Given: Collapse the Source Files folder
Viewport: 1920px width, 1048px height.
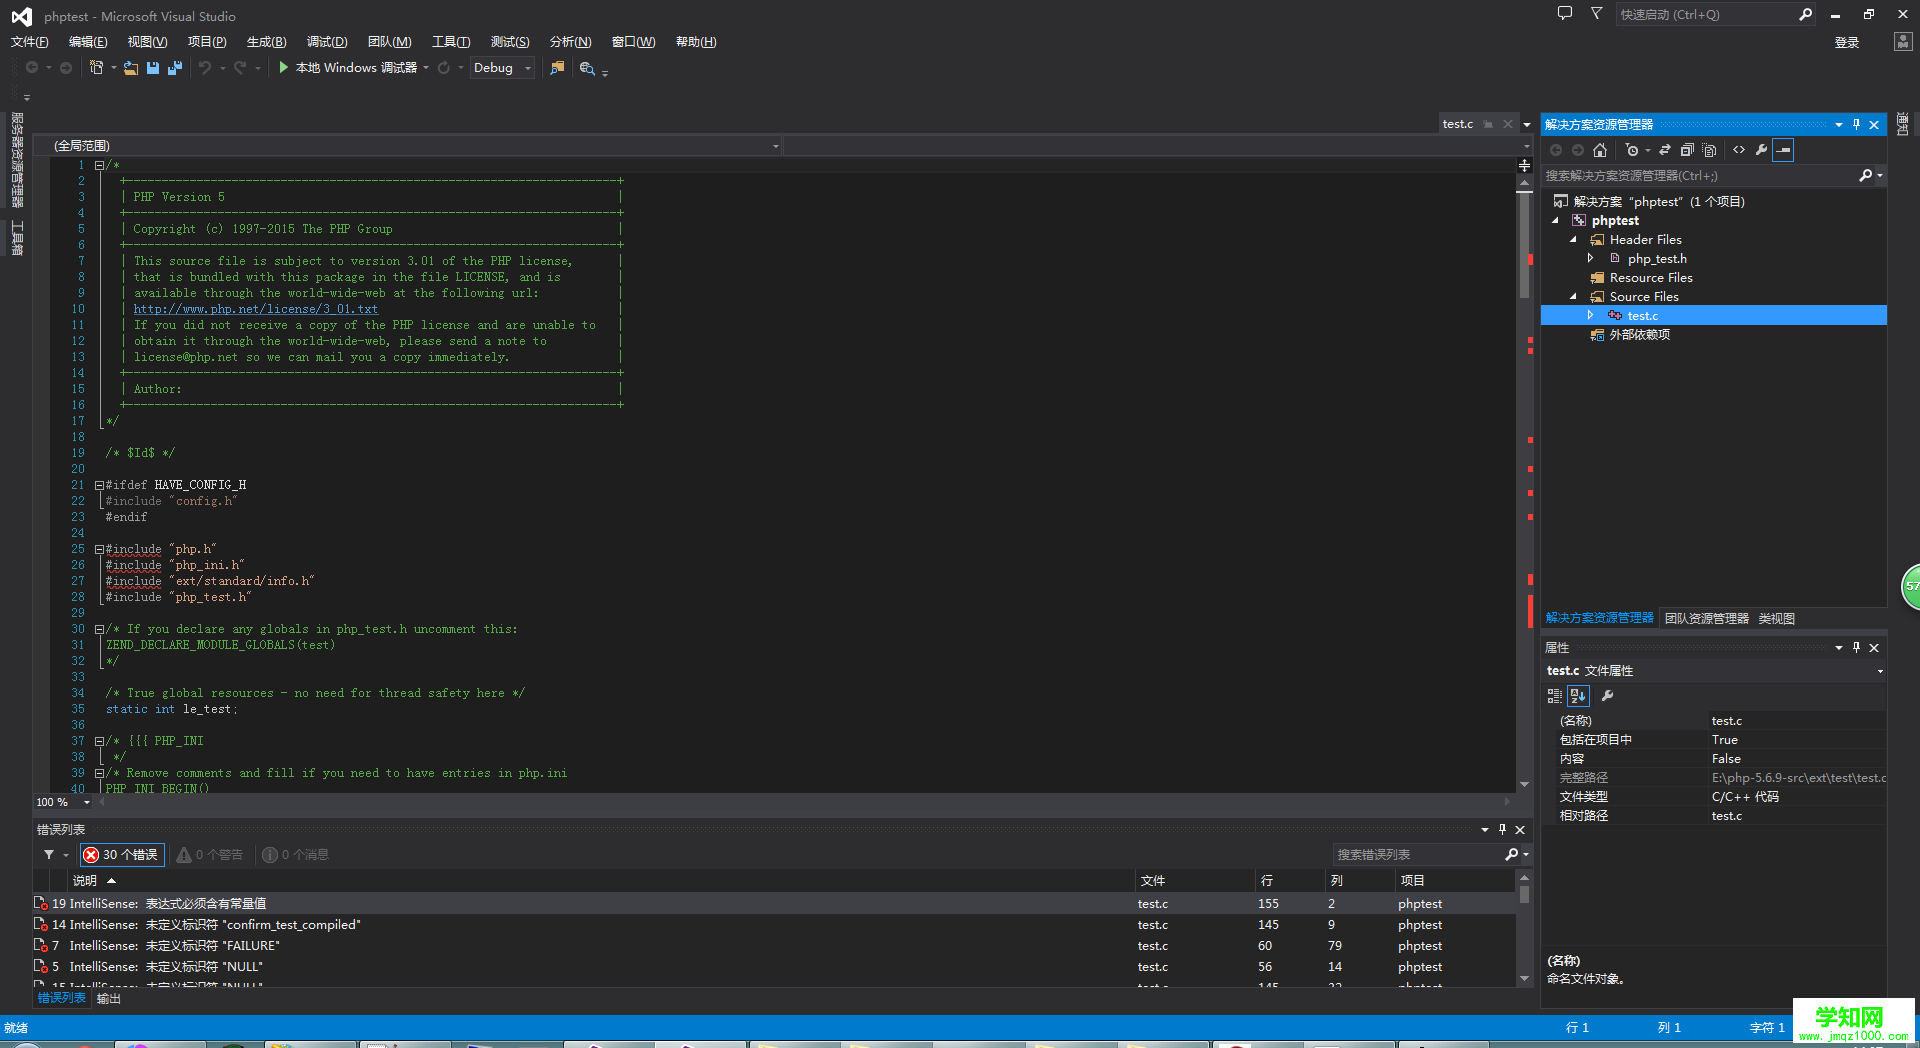Looking at the screenshot, I should tap(1573, 297).
